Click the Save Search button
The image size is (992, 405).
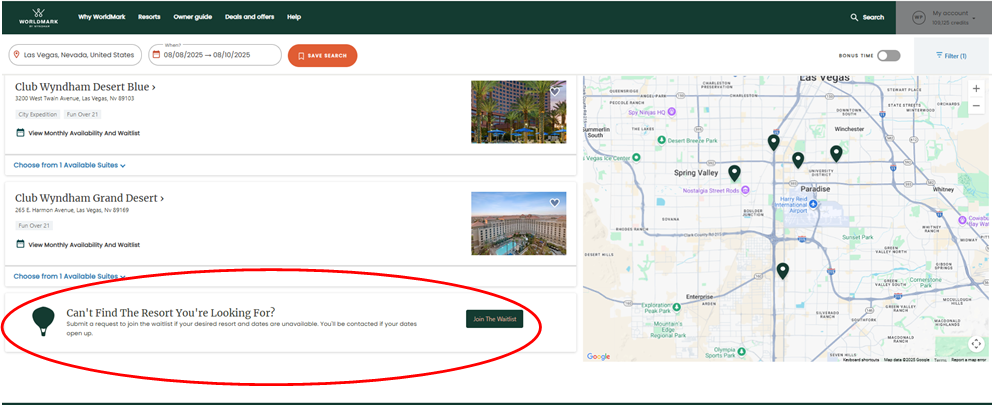point(322,55)
